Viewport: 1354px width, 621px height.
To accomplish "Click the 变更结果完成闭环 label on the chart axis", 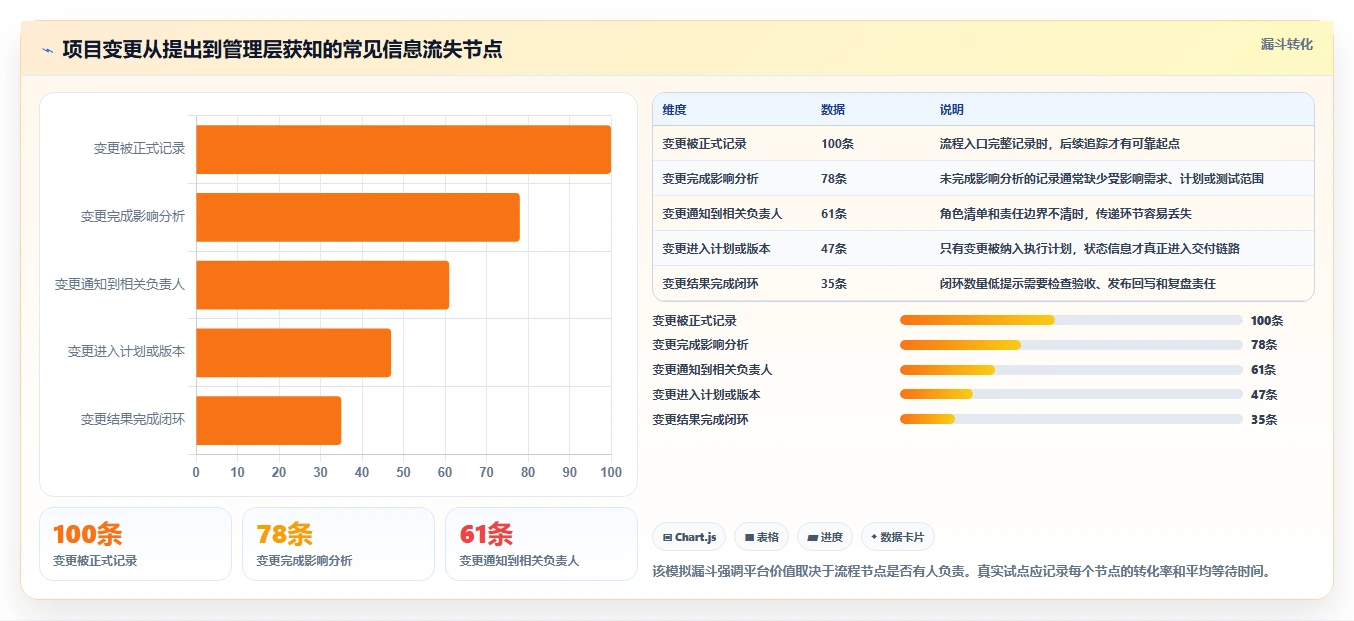I will pyautogui.click(x=133, y=420).
